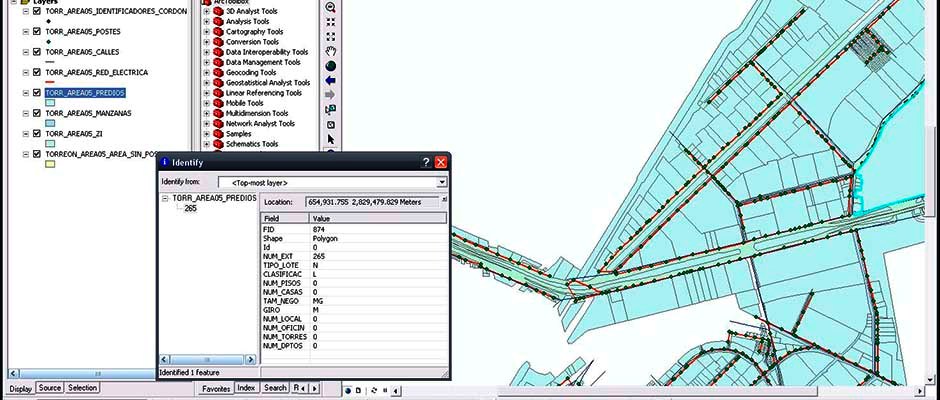Select the Zoom Out magnifier tool
This screenshot has height=400, width=940.
coord(330,7)
